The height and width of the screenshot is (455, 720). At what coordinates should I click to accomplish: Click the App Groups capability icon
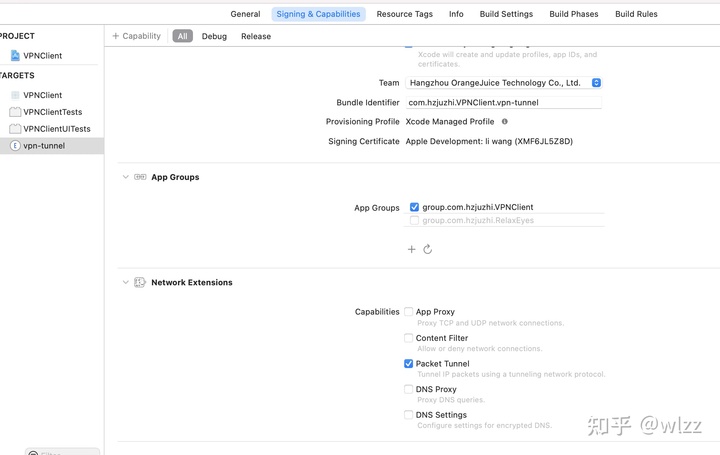click(140, 177)
